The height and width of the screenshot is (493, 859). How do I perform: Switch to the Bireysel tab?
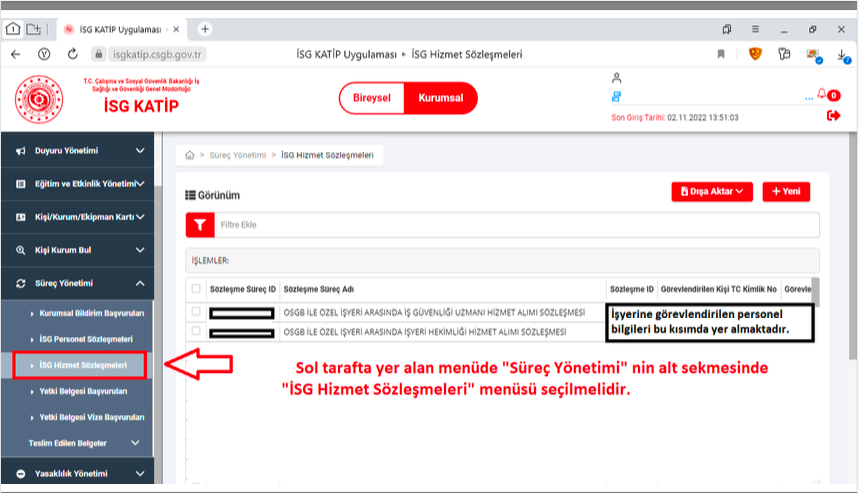[372, 99]
